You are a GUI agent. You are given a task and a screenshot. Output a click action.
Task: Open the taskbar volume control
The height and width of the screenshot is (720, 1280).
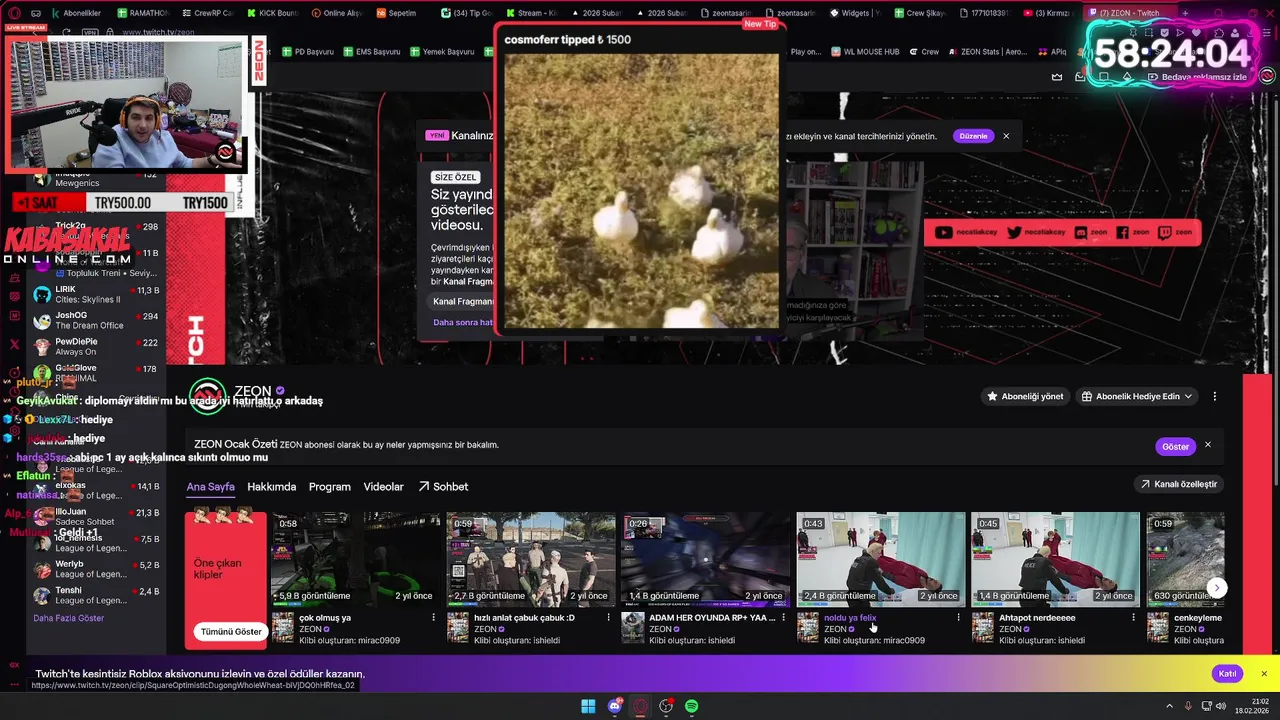(1219, 707)
